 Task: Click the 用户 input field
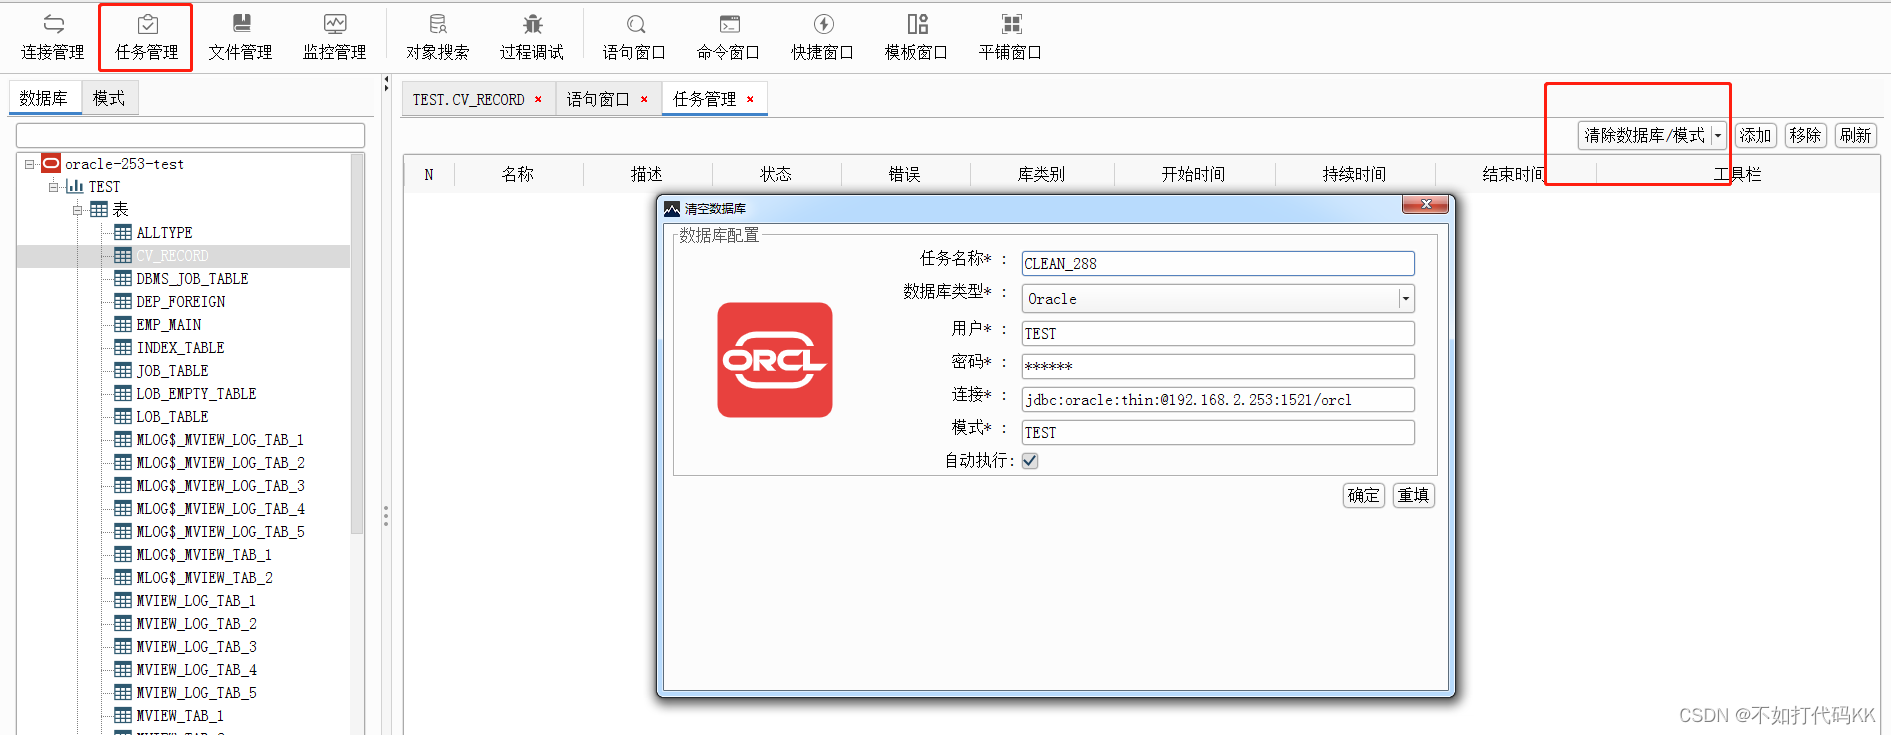pyautogui.click(x=1218, y=333)
